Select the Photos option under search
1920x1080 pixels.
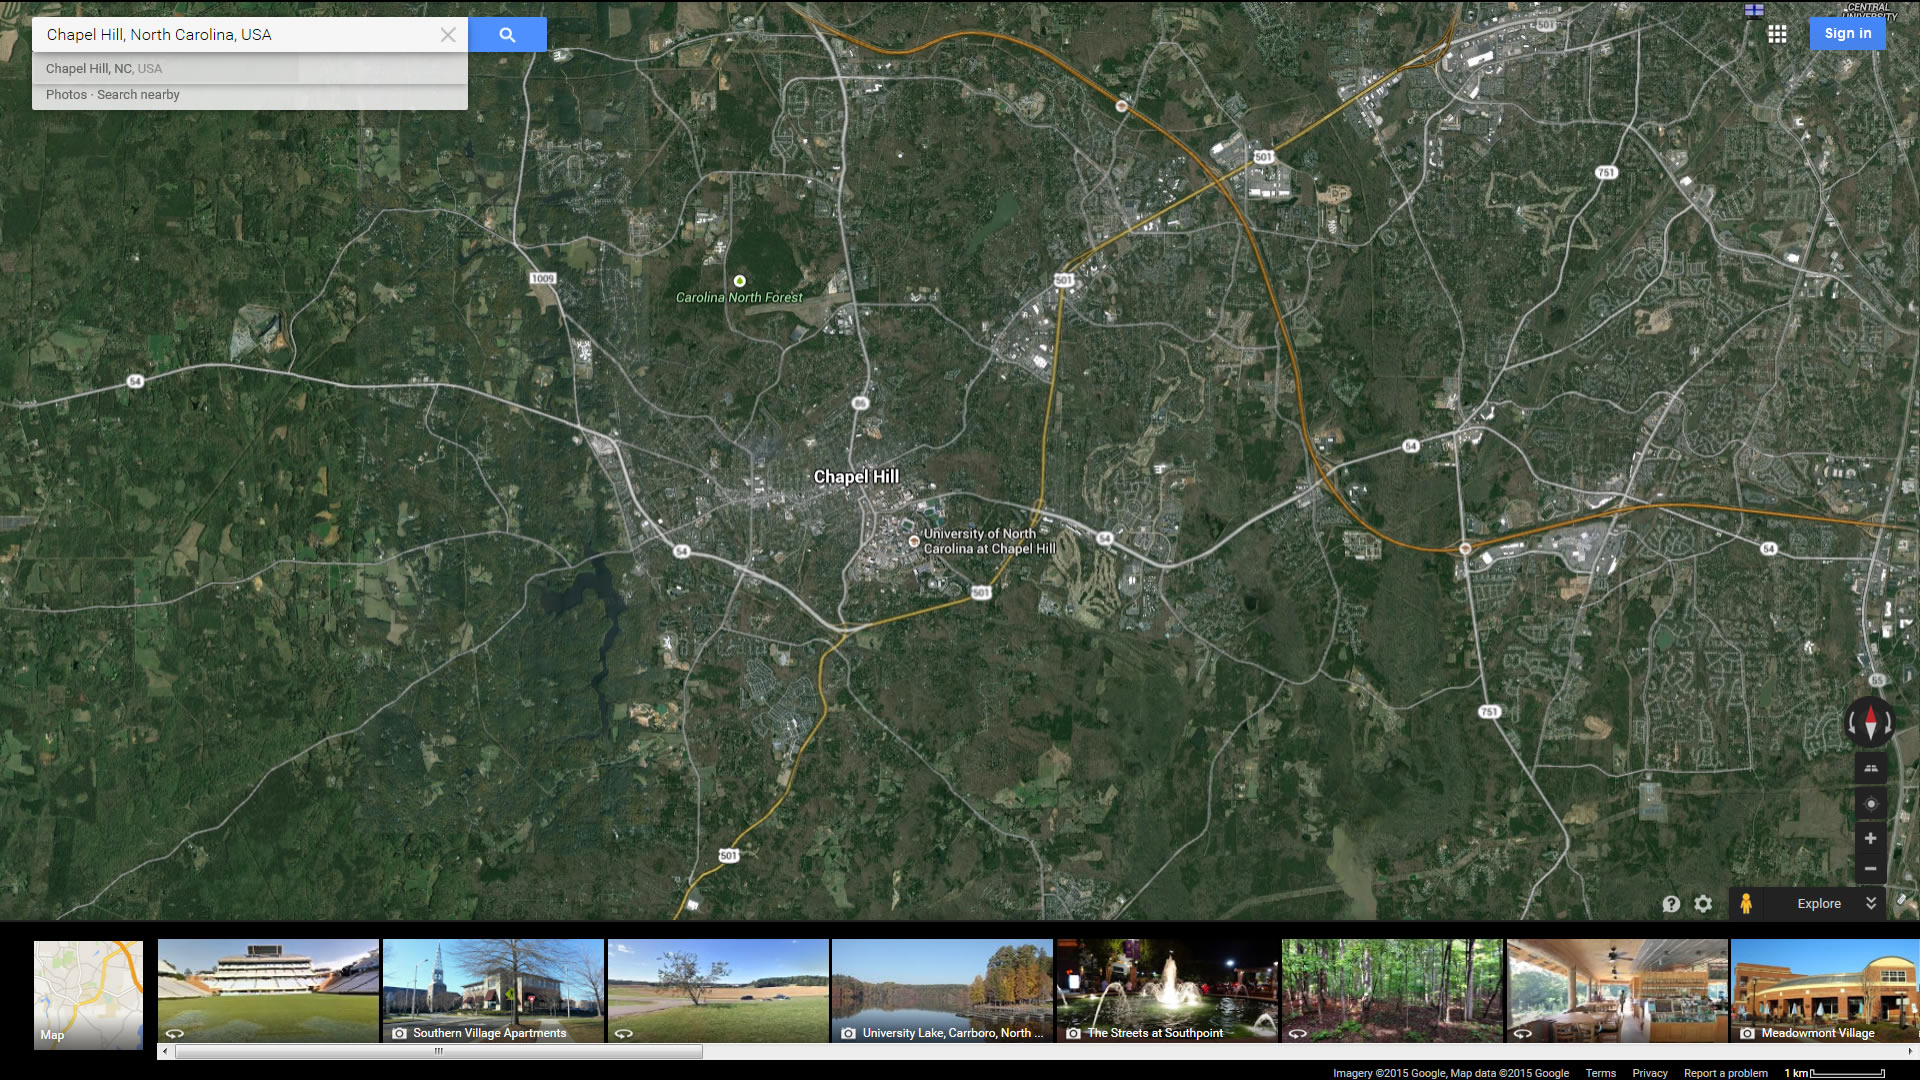[66, 95]
